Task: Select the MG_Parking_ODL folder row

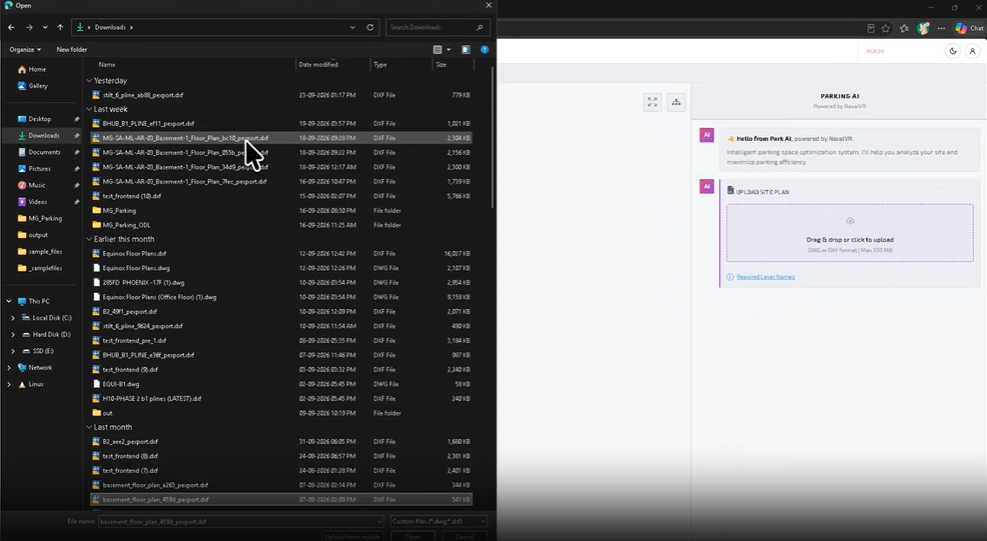Action: [x=281, y=225]
